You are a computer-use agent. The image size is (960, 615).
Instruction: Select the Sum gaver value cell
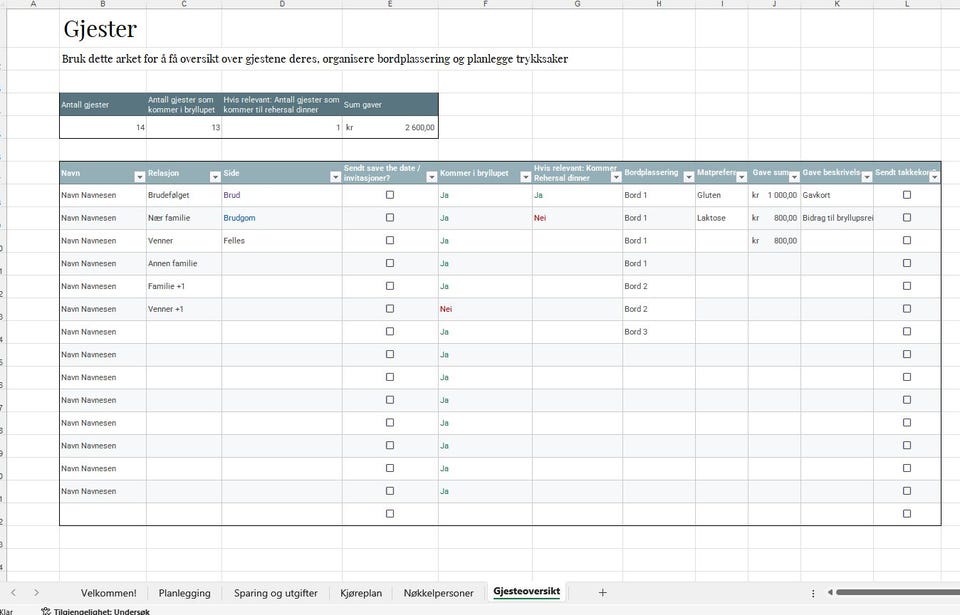pyautogui.click(x=390, y=127)
